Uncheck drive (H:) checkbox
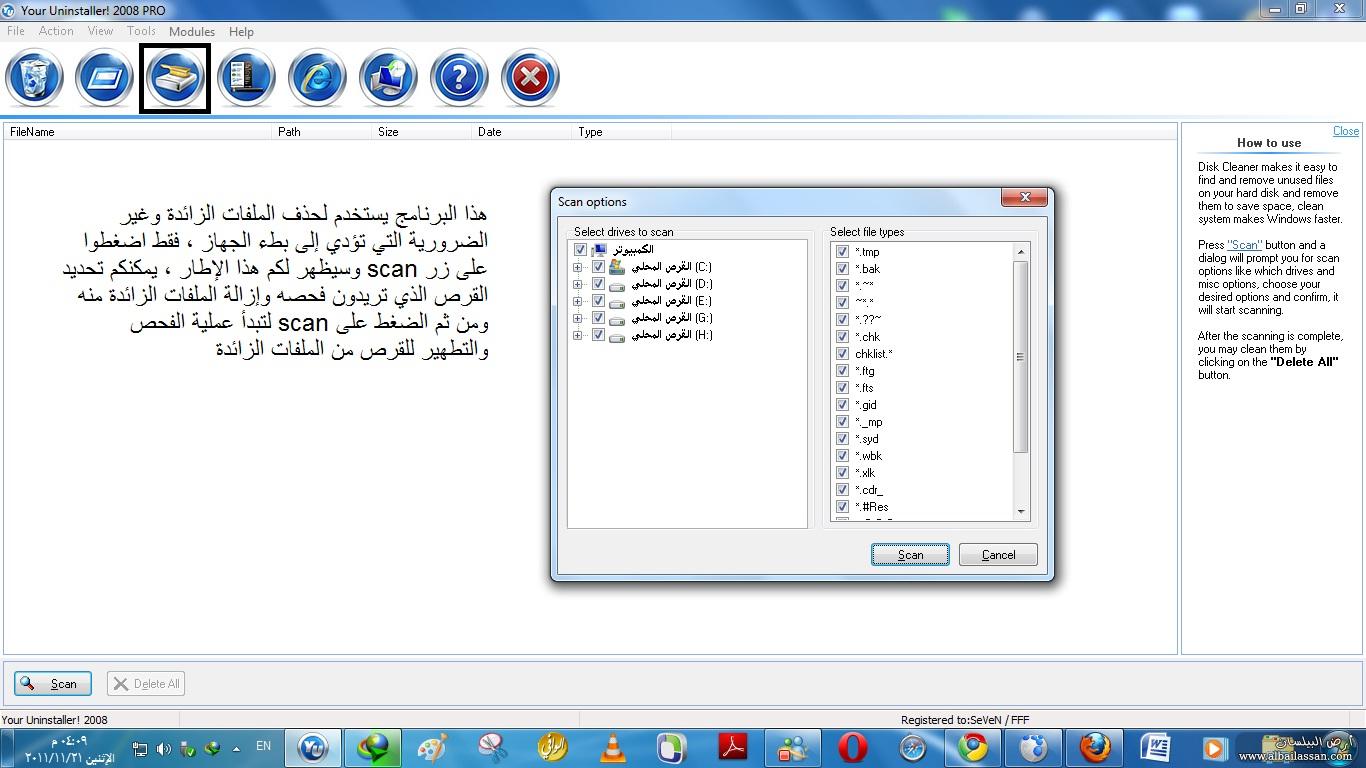Viewport: 1366px width, 768px height. (x=598, y=335)
